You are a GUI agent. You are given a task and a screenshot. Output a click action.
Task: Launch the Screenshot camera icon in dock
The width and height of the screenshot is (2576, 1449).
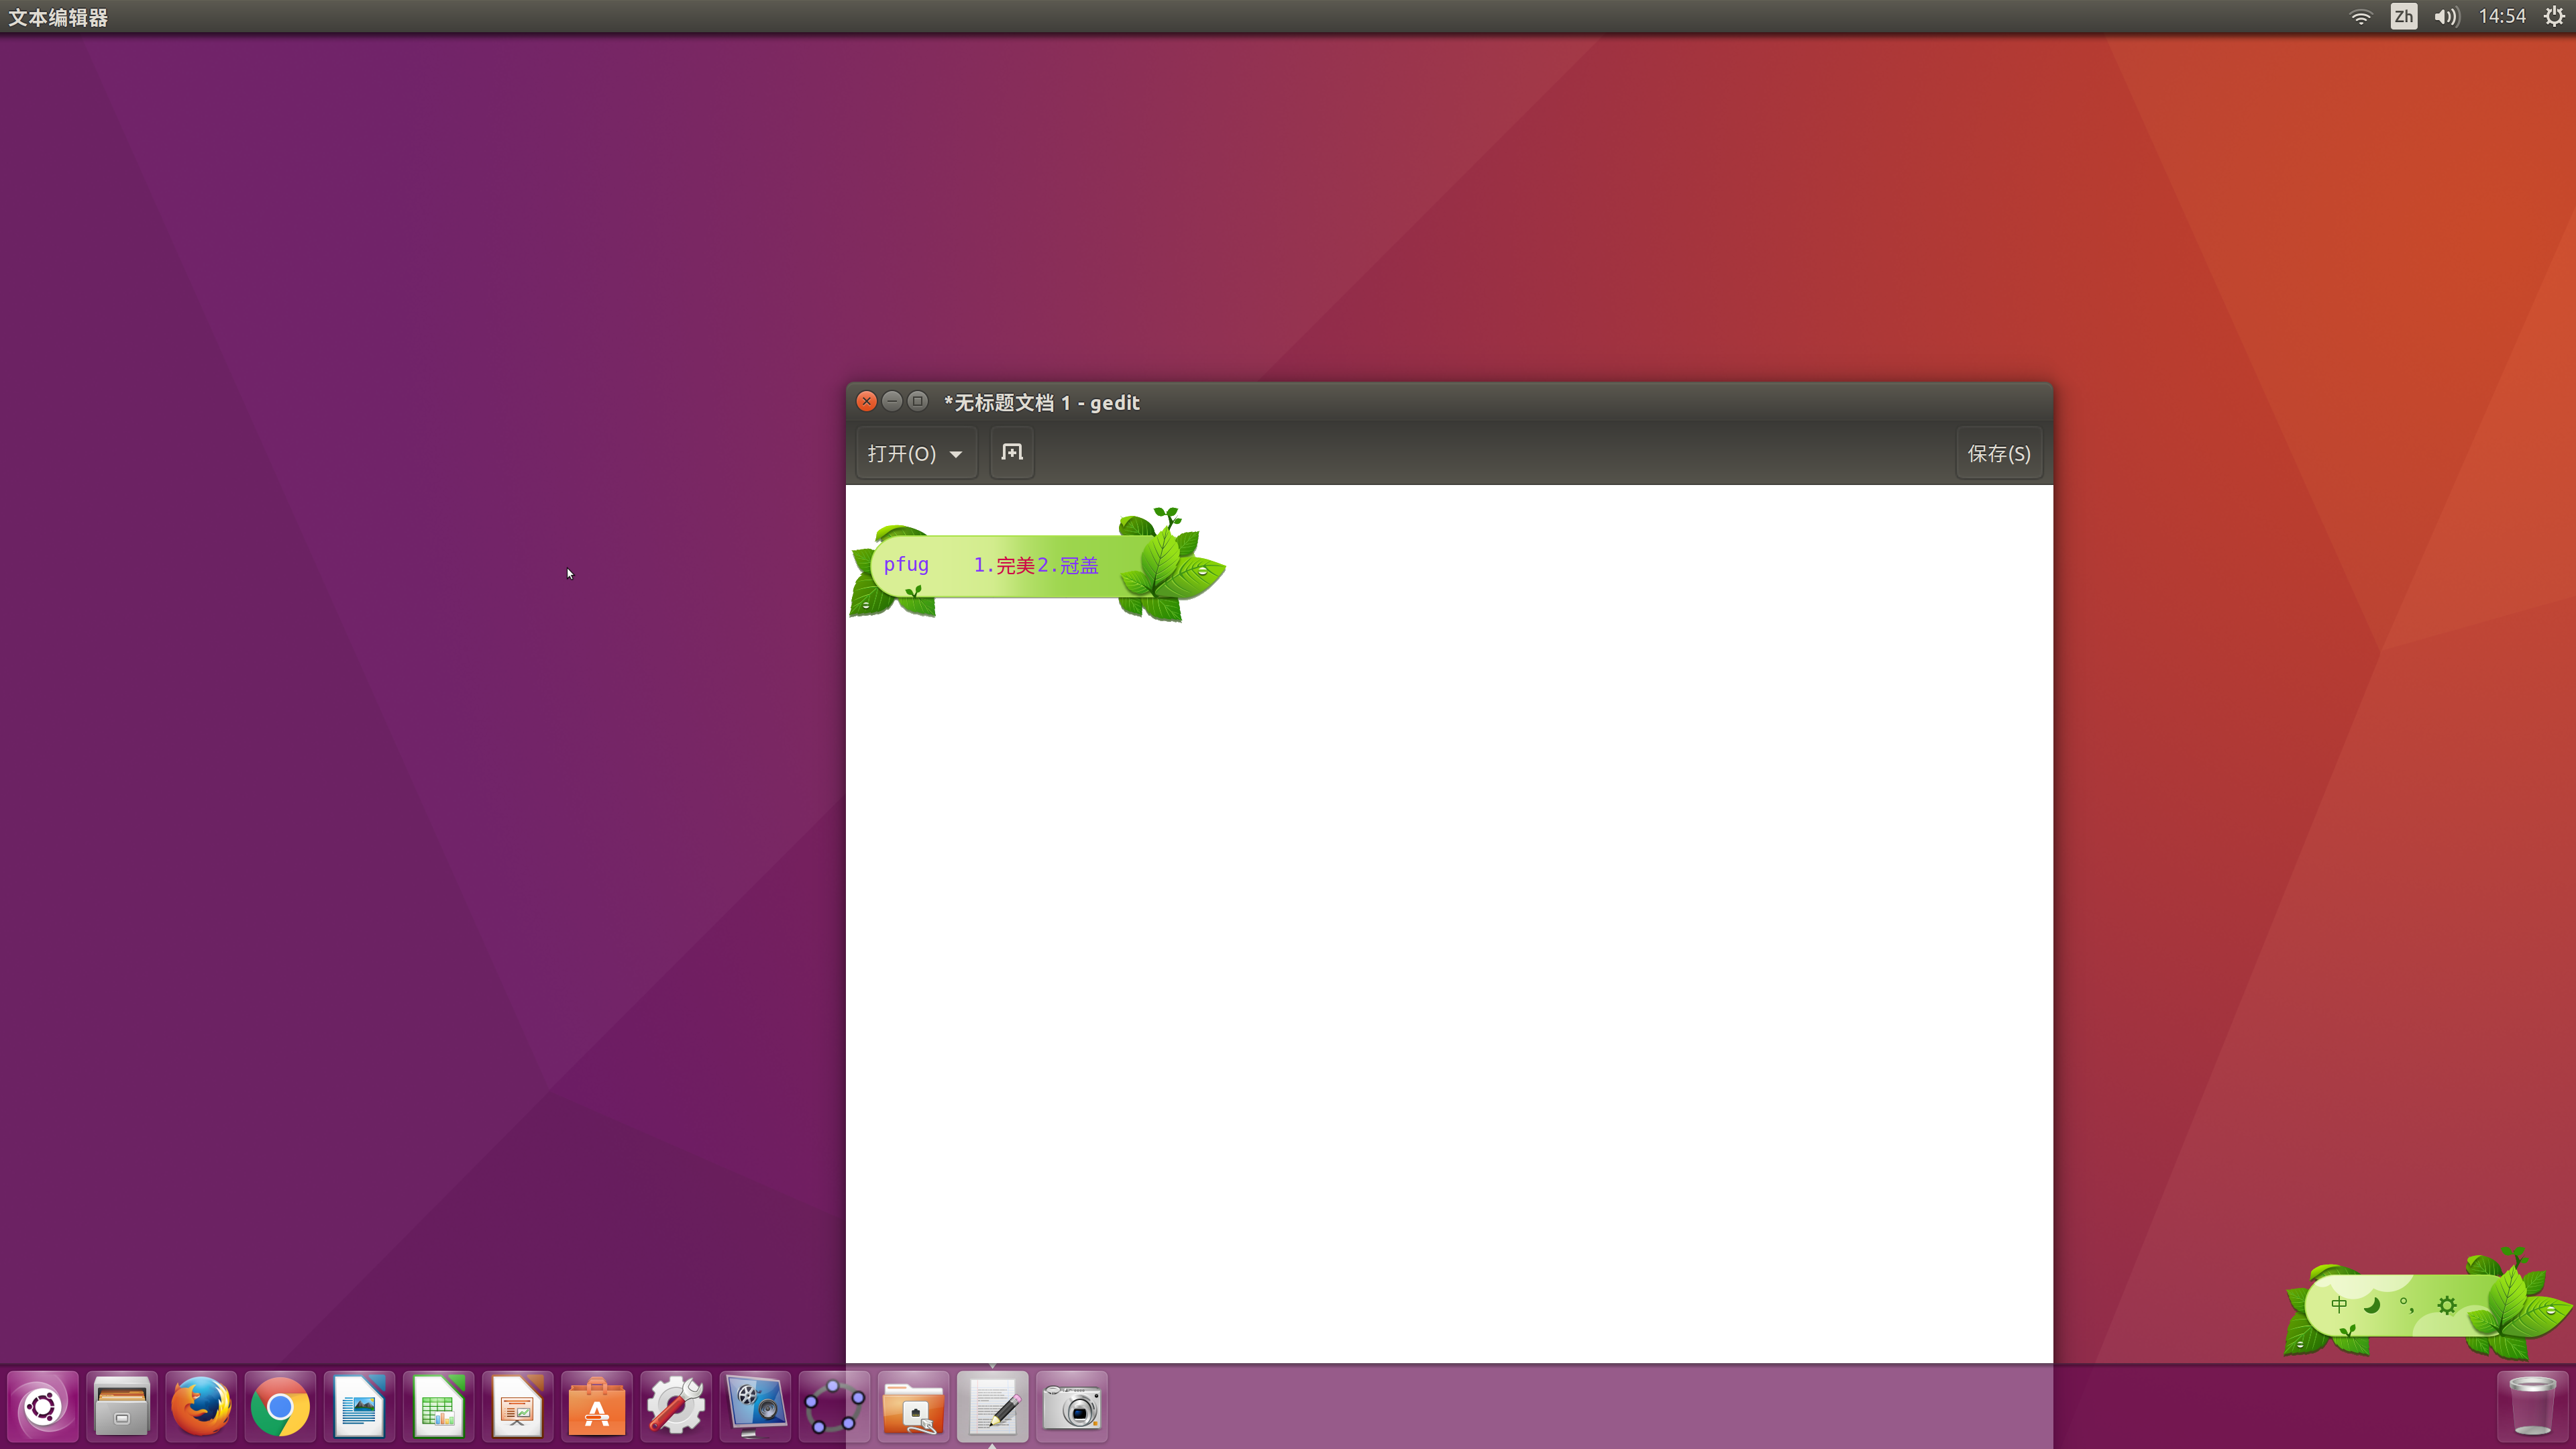(1071, 1407)
